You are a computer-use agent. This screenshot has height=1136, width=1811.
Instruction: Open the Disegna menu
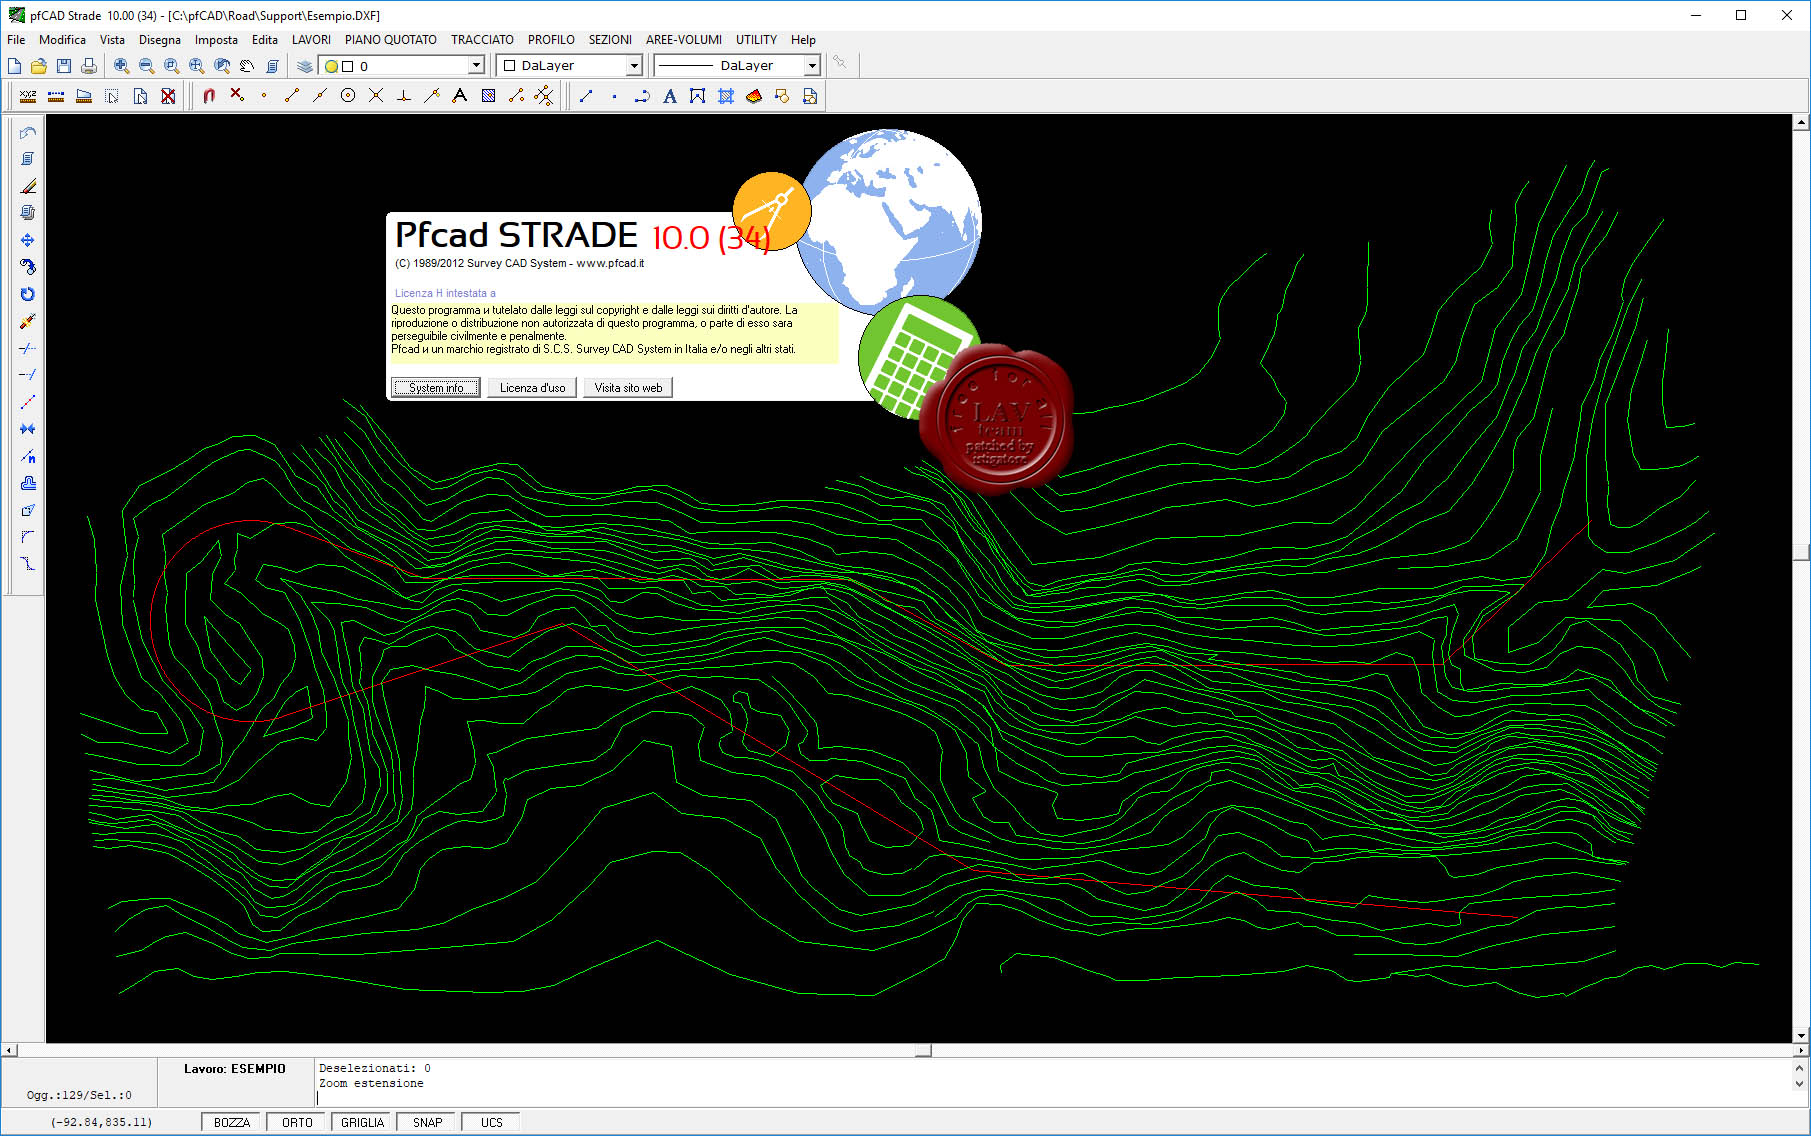160,40
